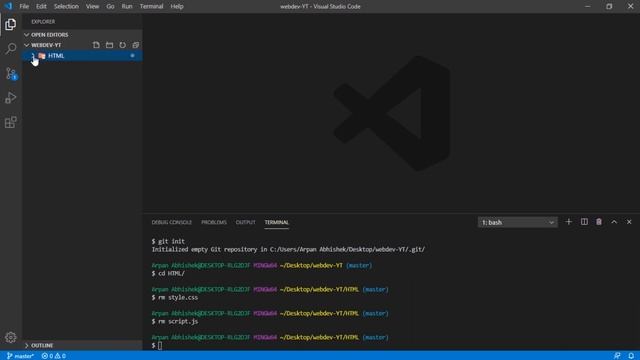This screenshot has height=360, width=640.
Task: Close the terminal panel
Action: 629,222
